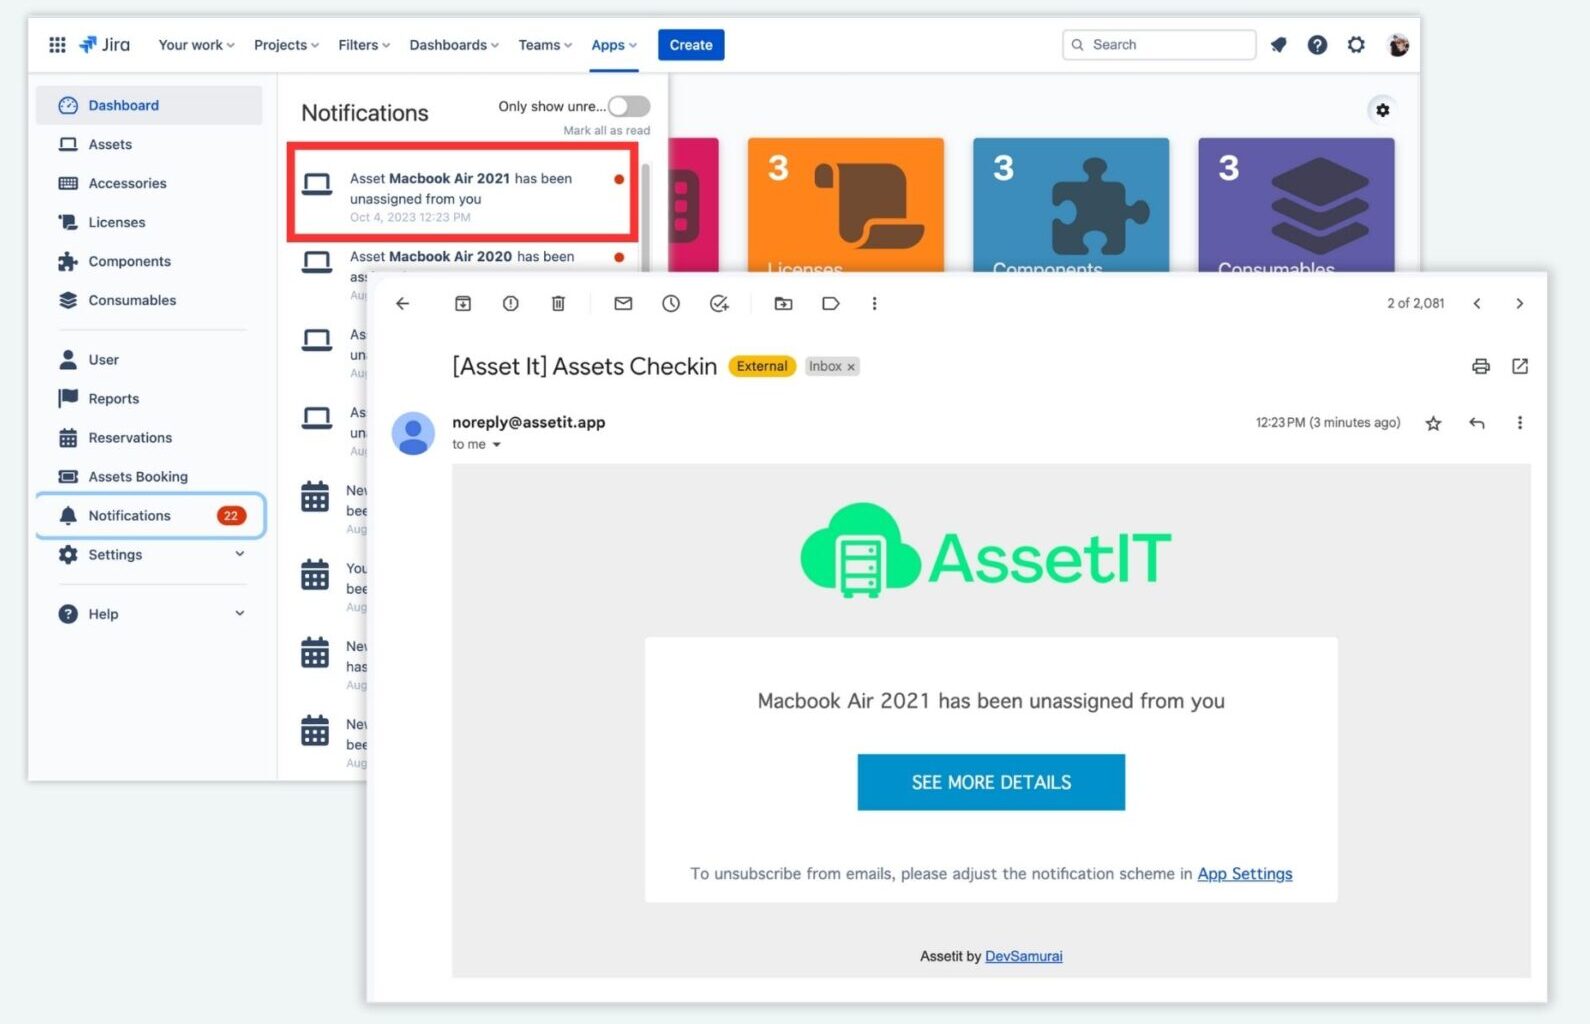Expand the Help sidebar section
Viewport: 1590px width, 1024px height.
click(240, 613)
